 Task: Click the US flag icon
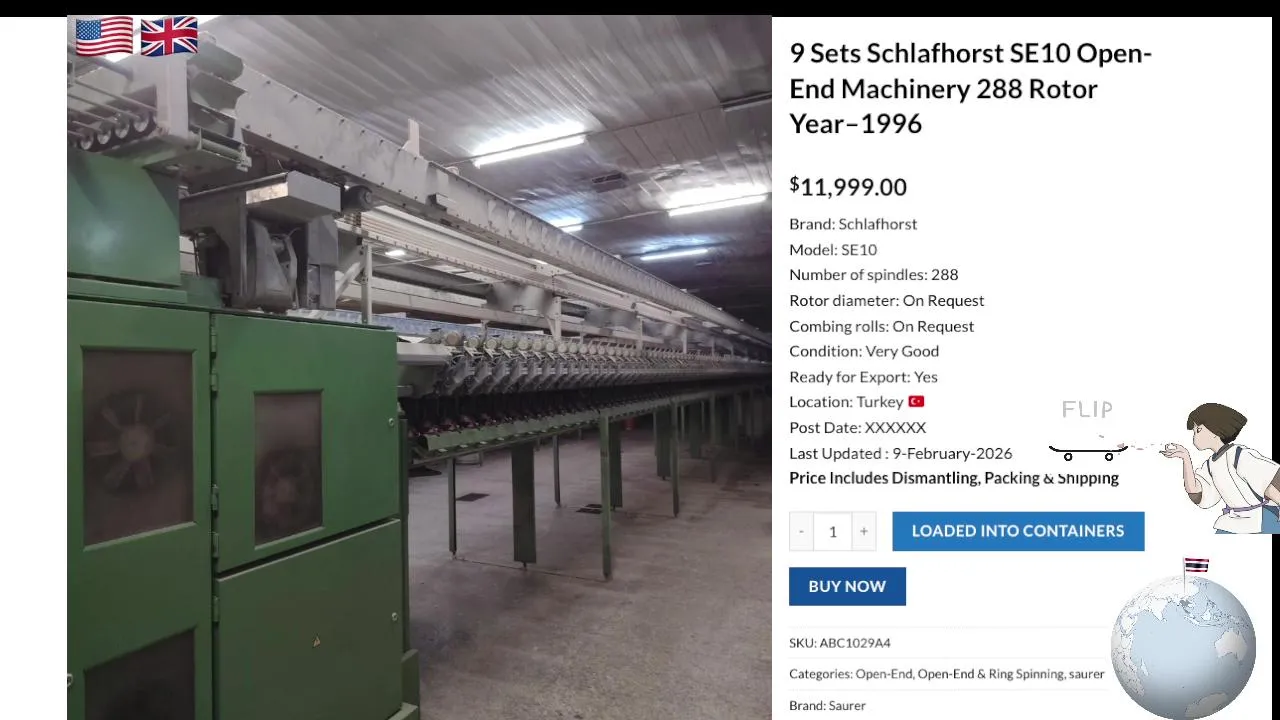pyautogui.click(x=104, y=37)
